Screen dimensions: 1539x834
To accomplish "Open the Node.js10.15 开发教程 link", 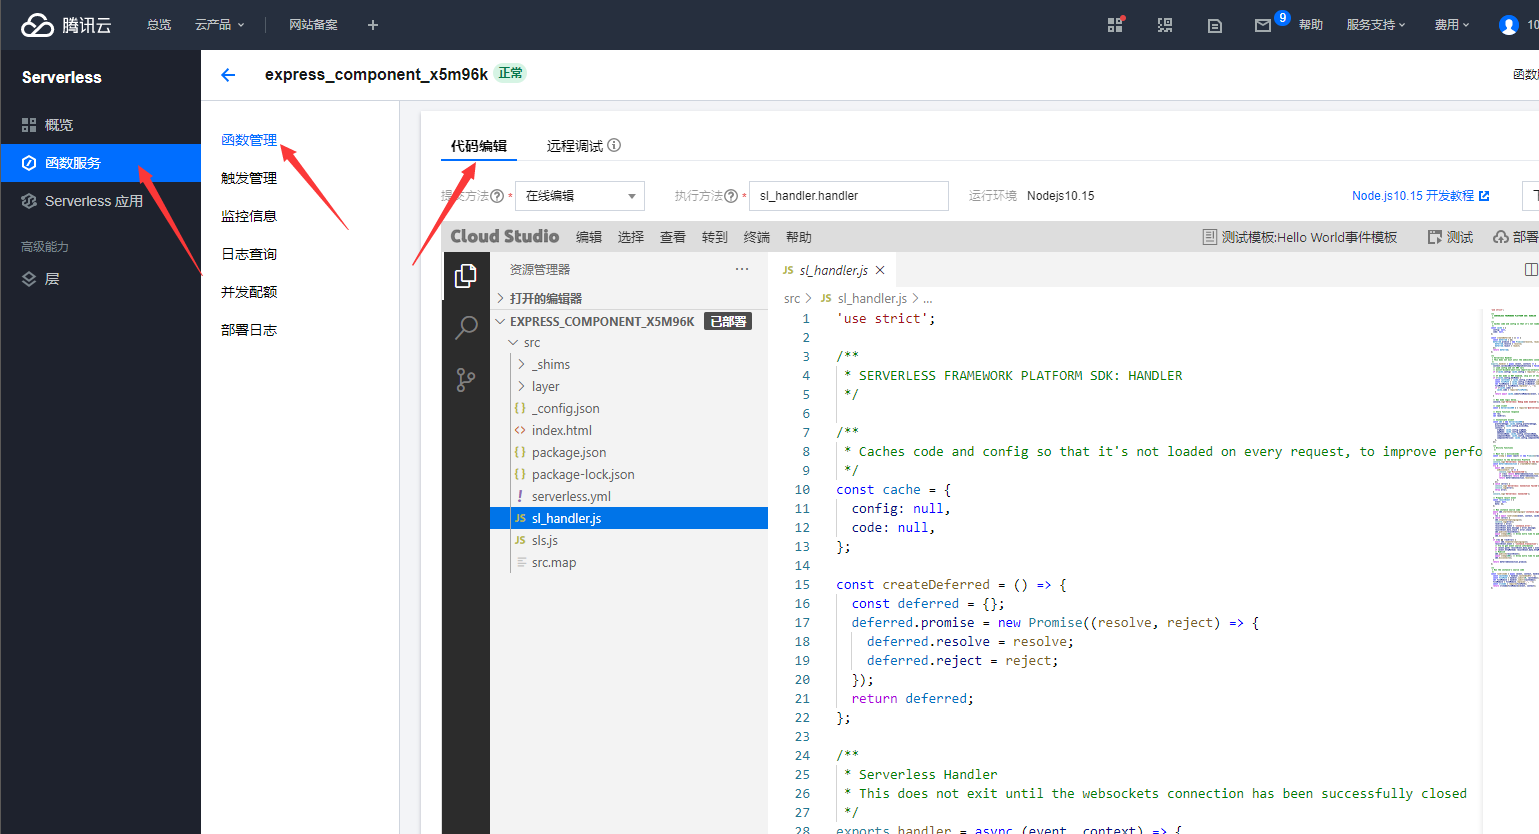I will pyautogui.click(x=1420, y=196).
